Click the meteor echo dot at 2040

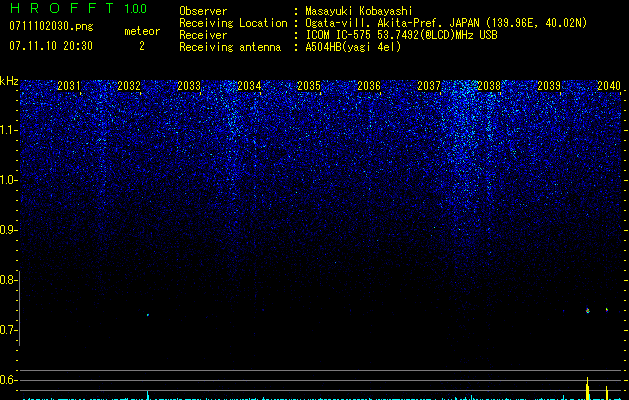[x=607, y=310]
